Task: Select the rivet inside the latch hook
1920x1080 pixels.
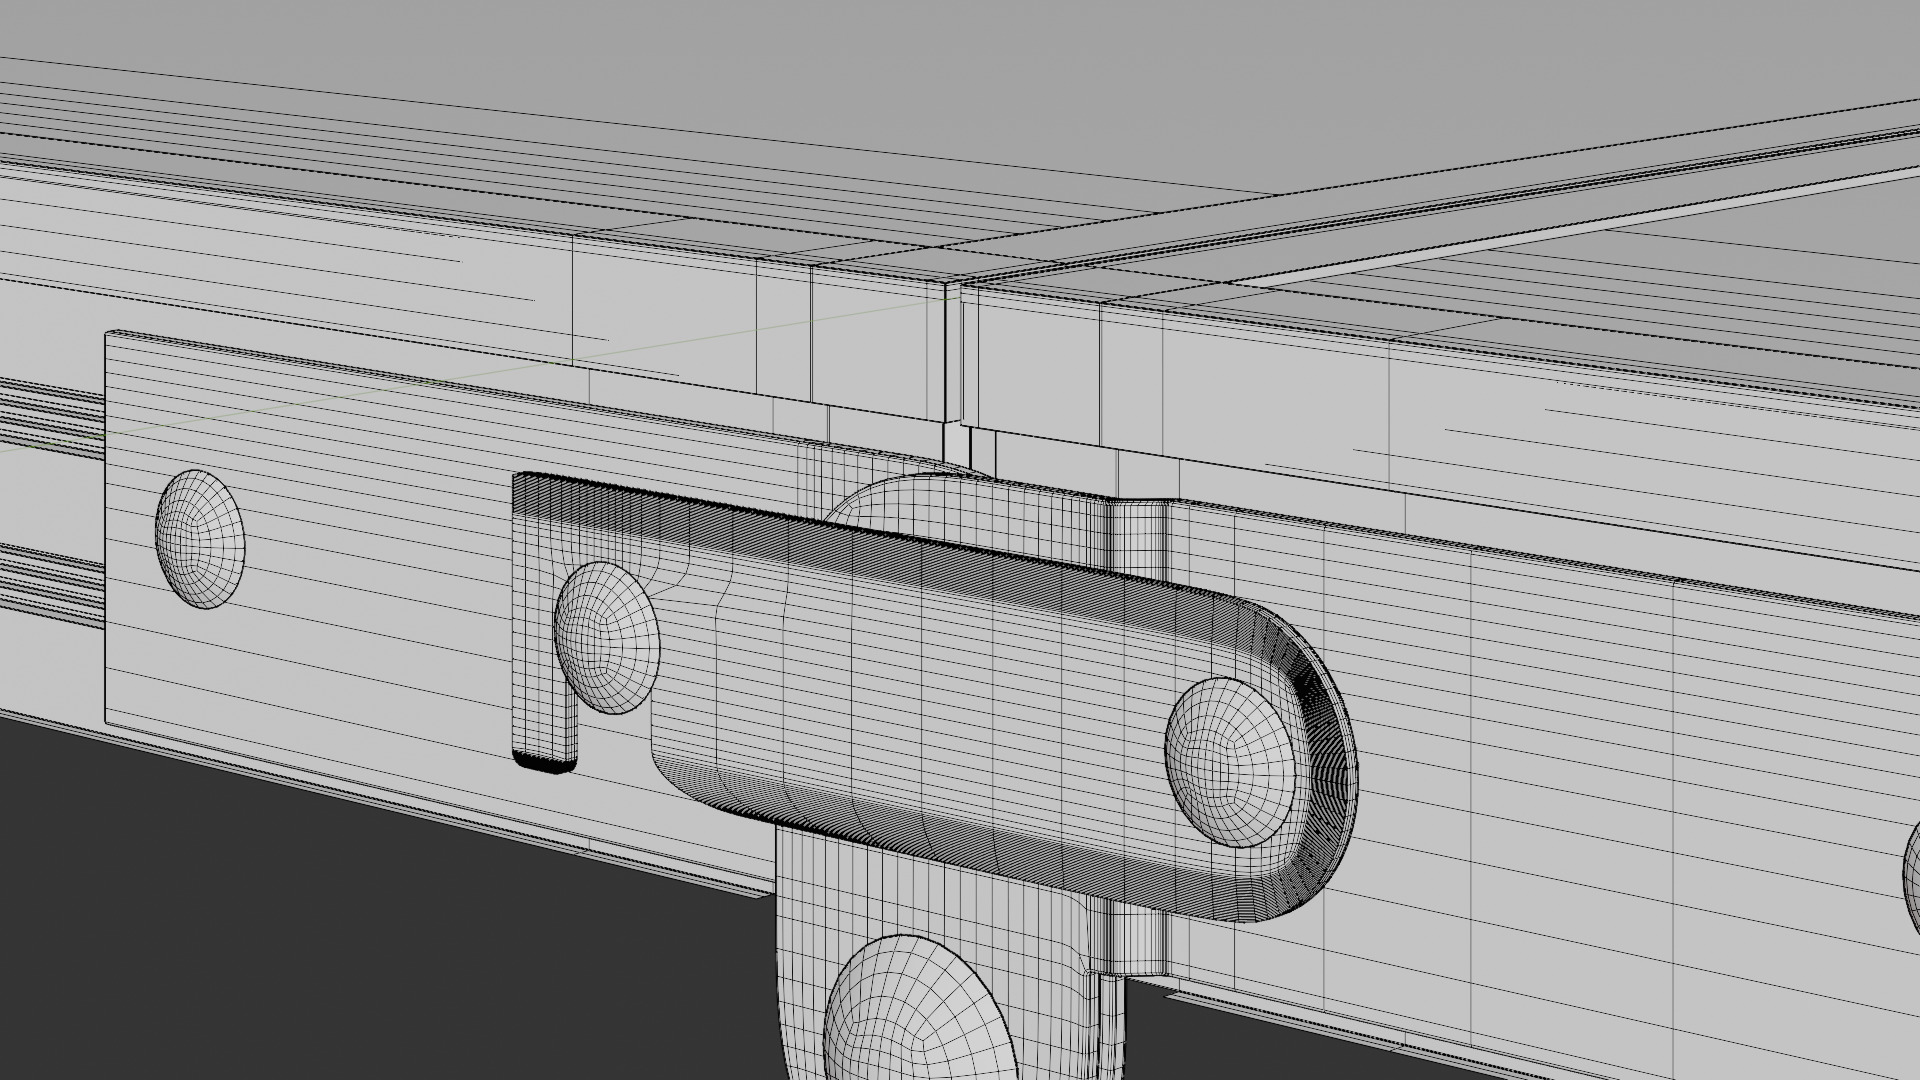Action: (606, 637)
